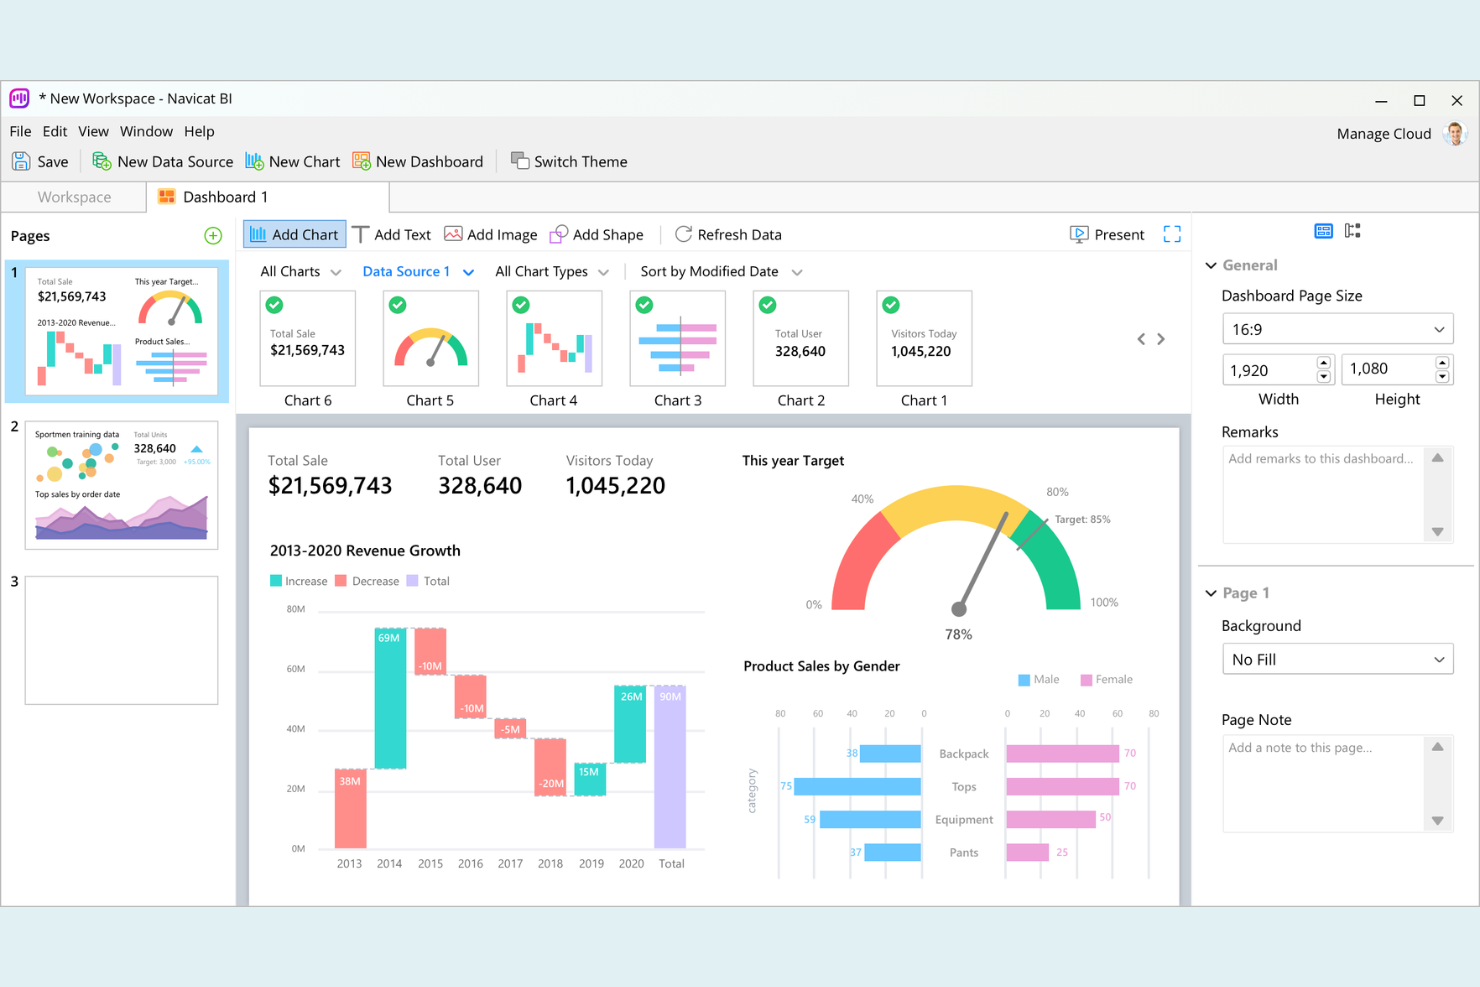Select the Chart 5 gauge thumbnail
Viewport: 1480px width, 987px height.
[431, 339]
